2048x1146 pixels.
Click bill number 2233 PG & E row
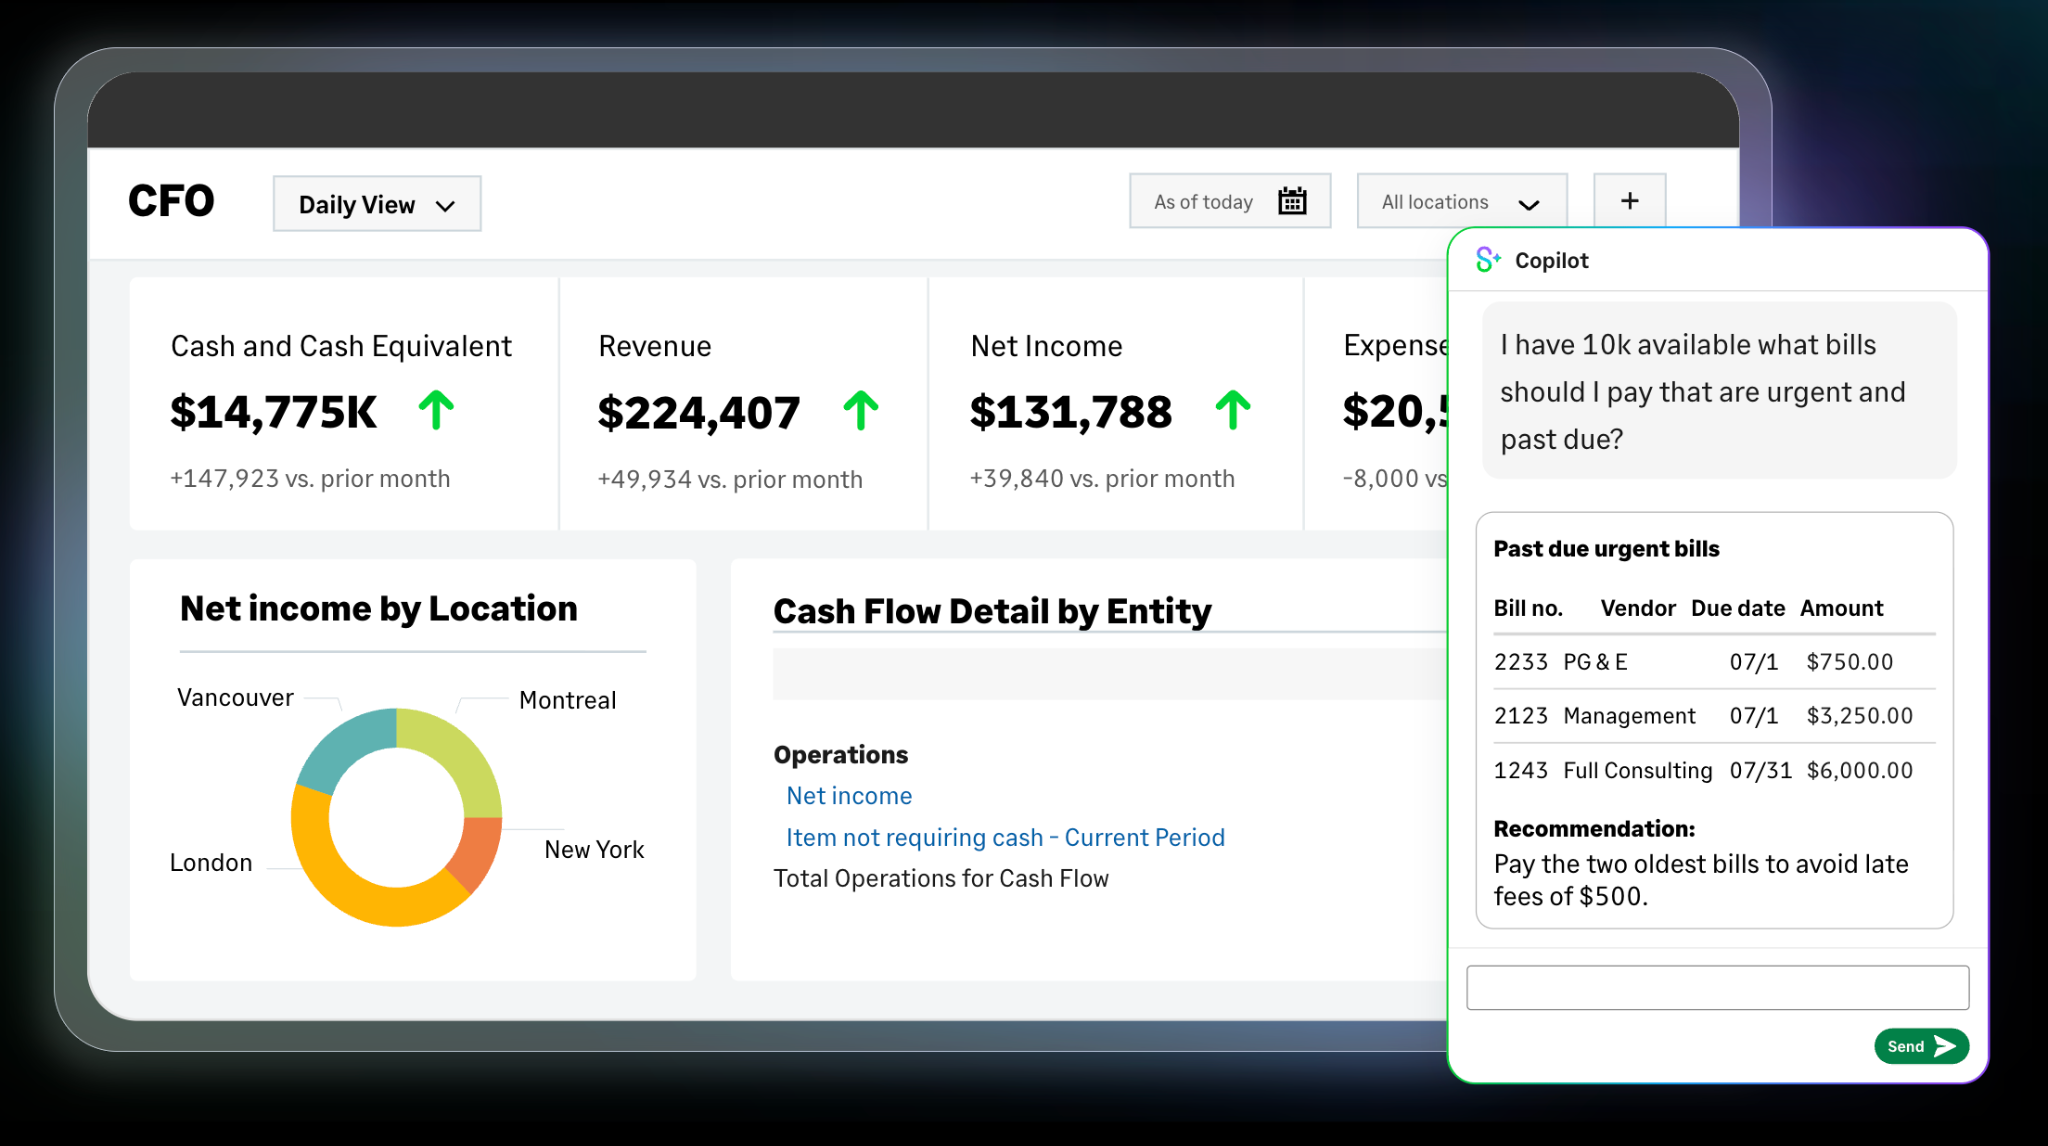point(1714,662)
